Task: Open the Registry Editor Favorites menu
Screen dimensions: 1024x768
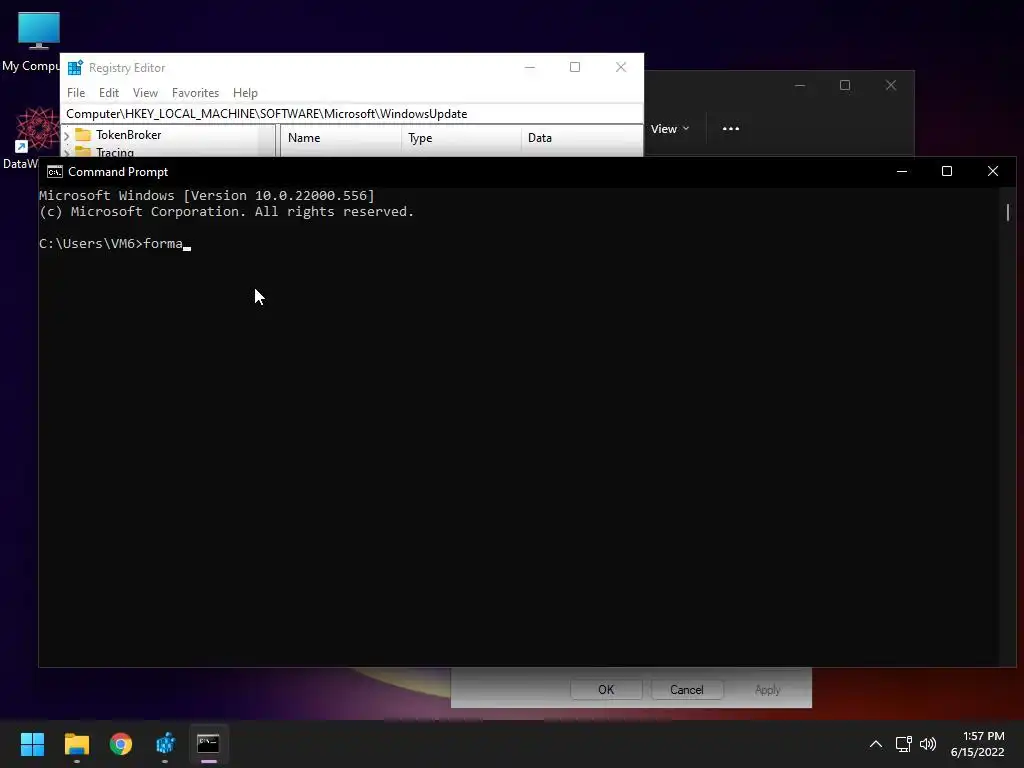Action: tap(195, 93)
